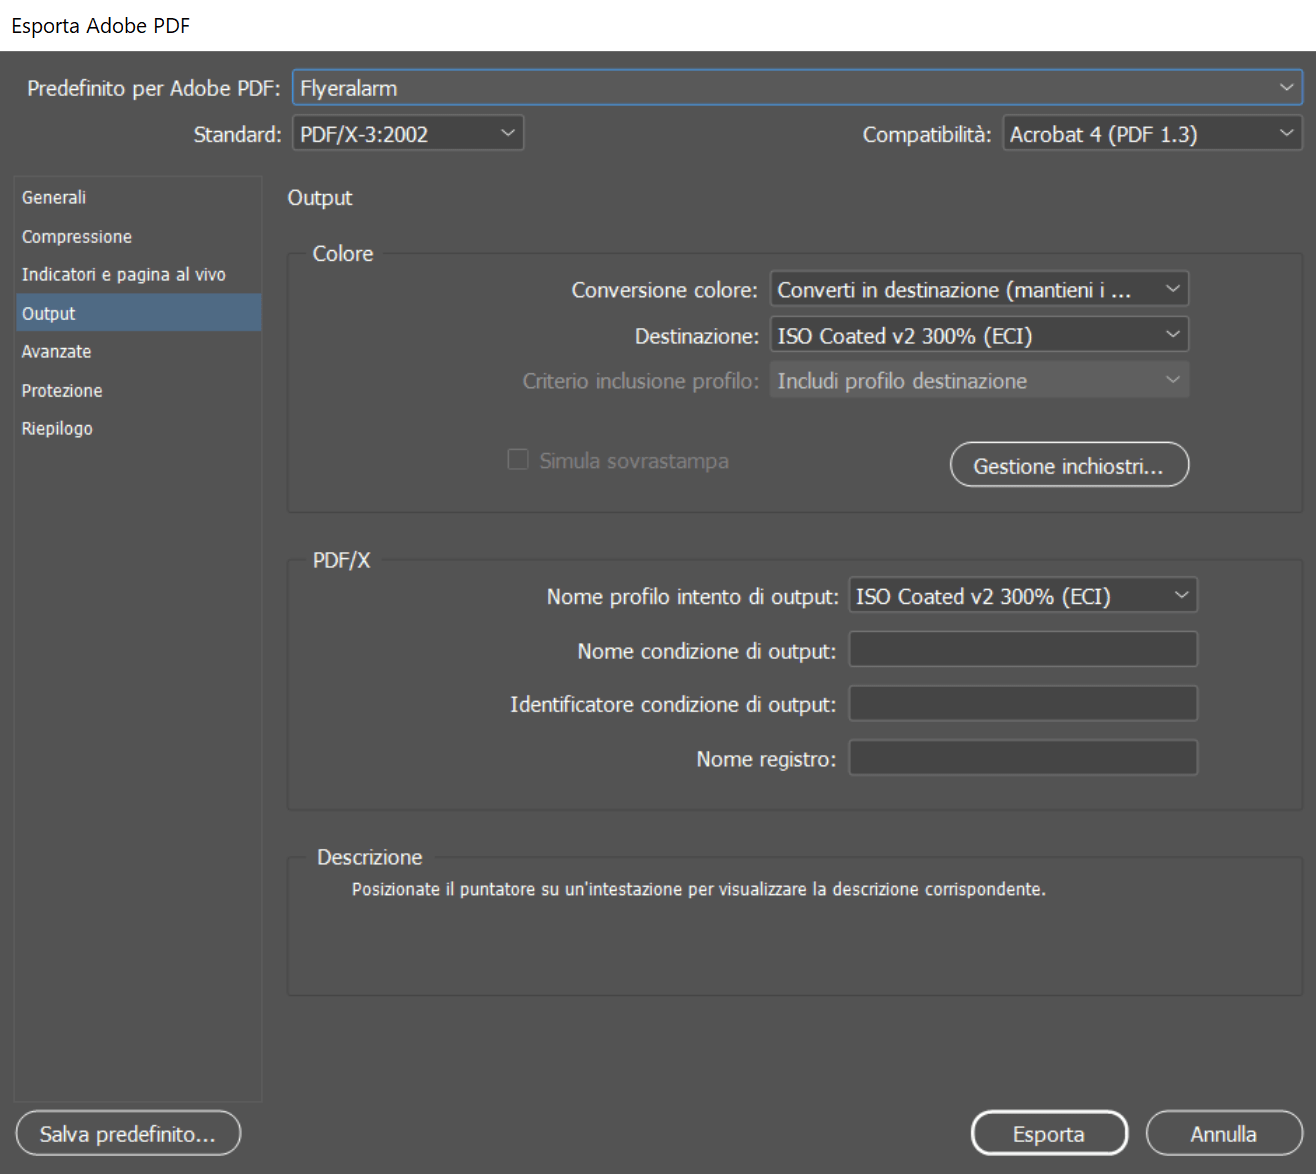Expand the Nome profilo intento di output dropdown

click(1021, 596)
